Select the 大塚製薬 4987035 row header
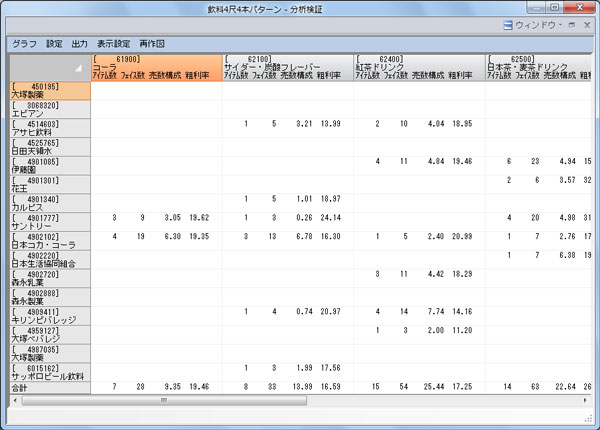This screenshot has width=600, height=430. [x=50, y=353]
